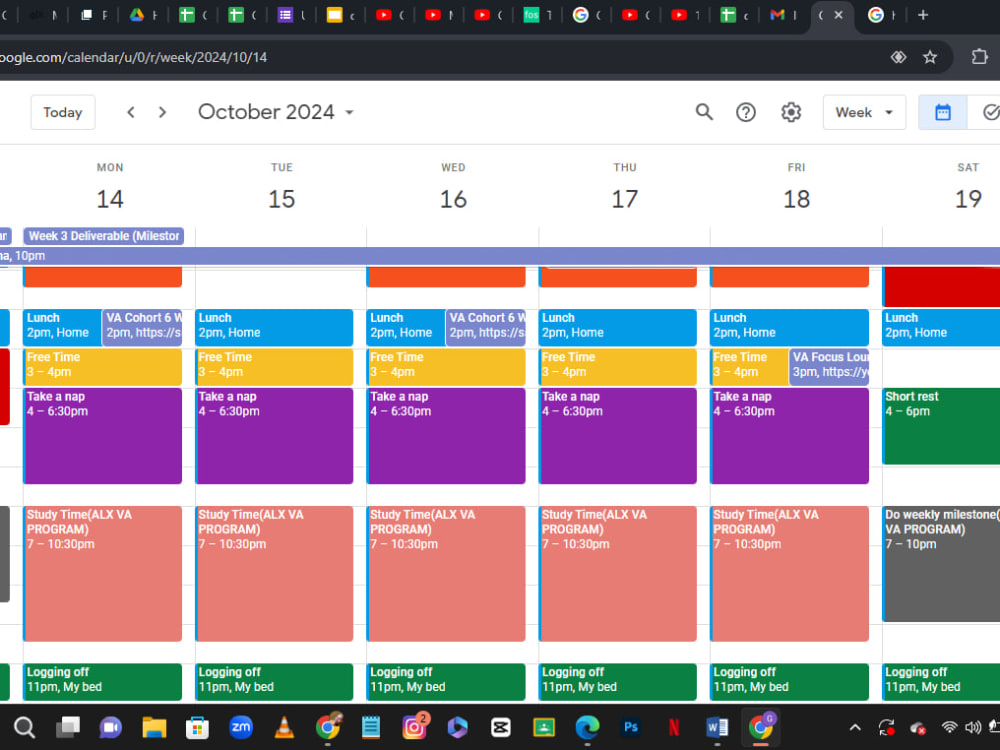This screenshot has height=750, width=1000.
Task: Select Wednesday 16 date header
Action: (453, 199)
